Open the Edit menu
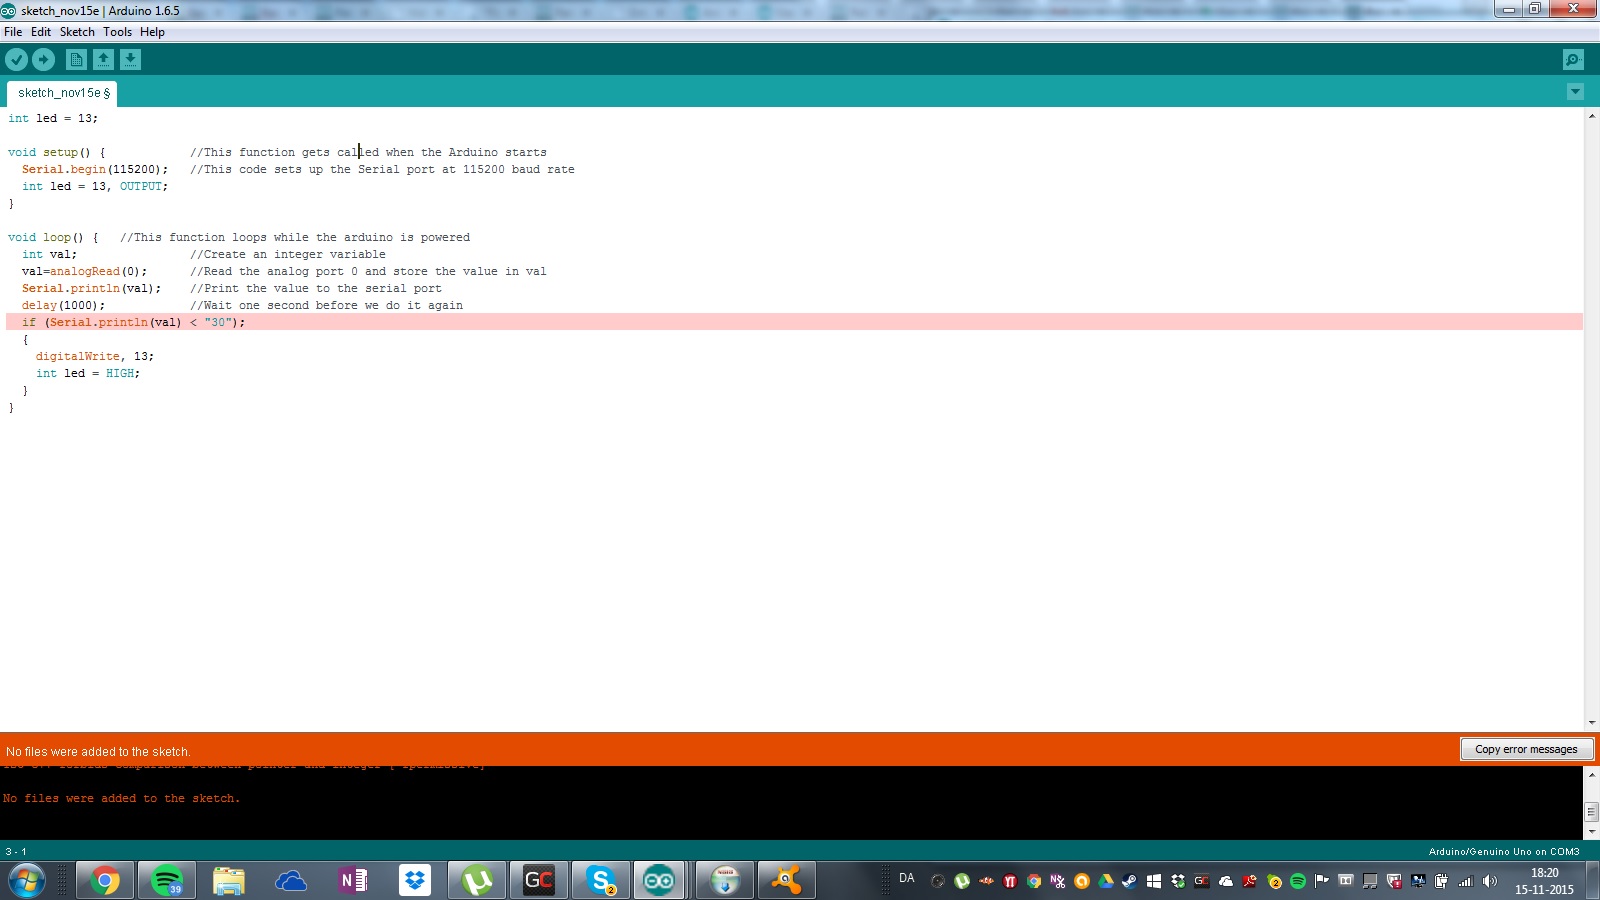This screenshot has height=900, width=1600. pos(41,32)
